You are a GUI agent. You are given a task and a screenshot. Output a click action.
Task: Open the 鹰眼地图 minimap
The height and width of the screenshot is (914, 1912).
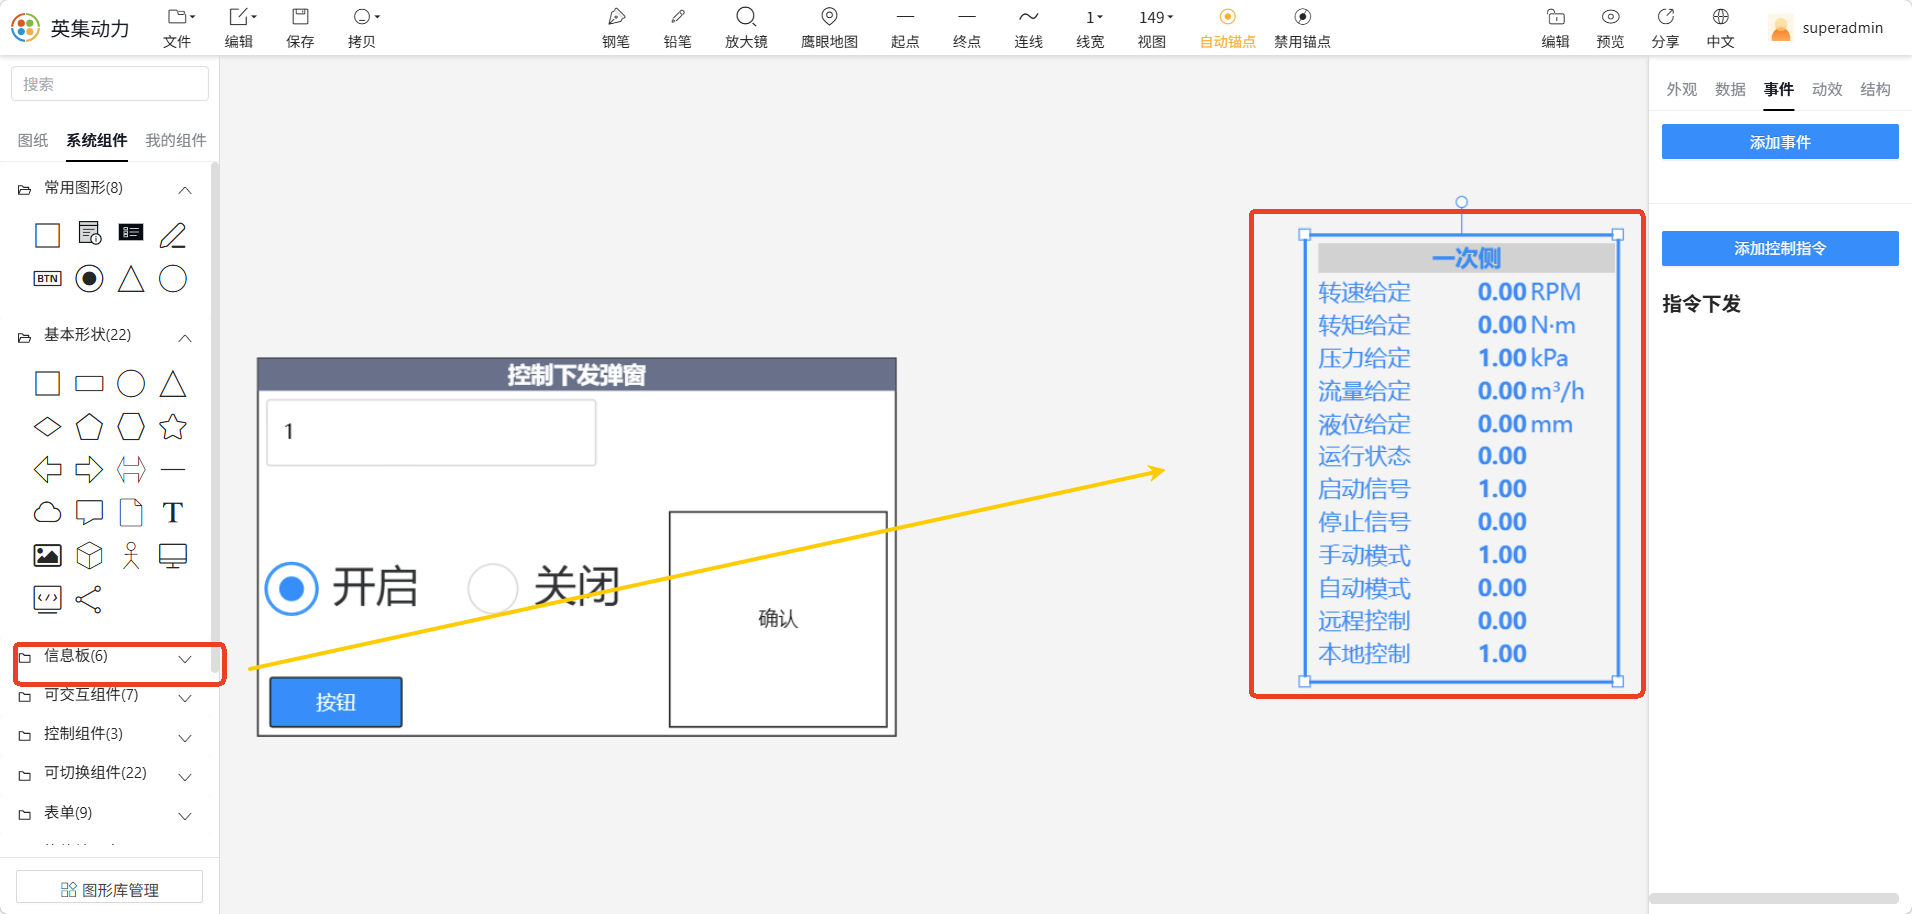(829, 27)
